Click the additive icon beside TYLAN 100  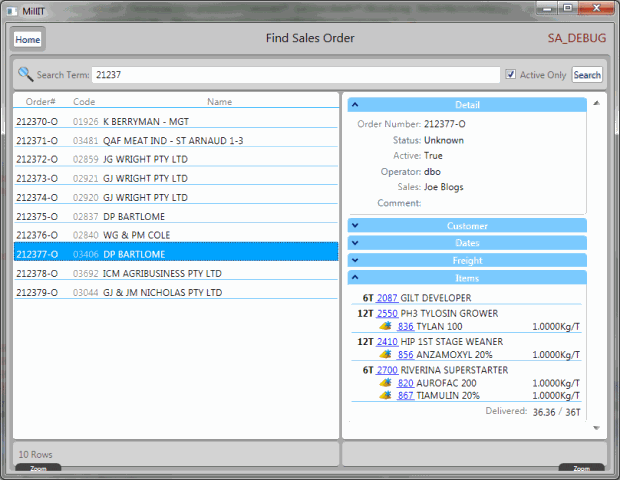pos(385,326)
